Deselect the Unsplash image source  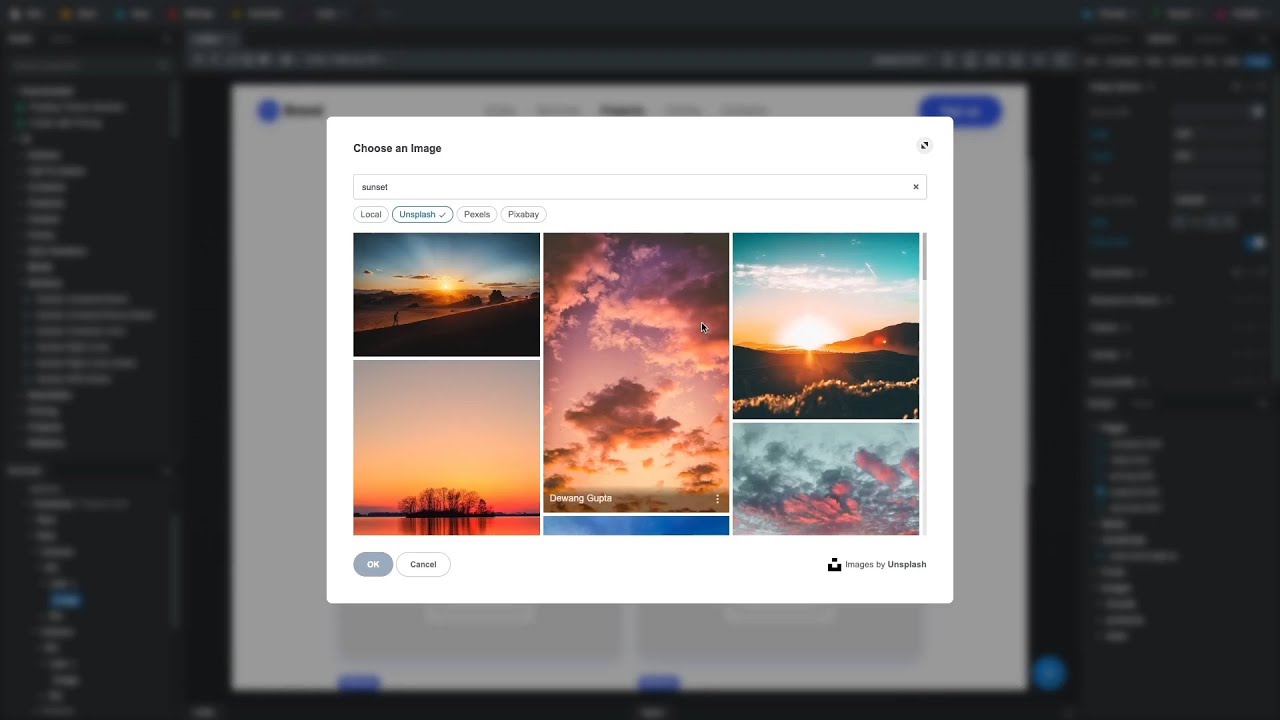(x=421, y=214)
